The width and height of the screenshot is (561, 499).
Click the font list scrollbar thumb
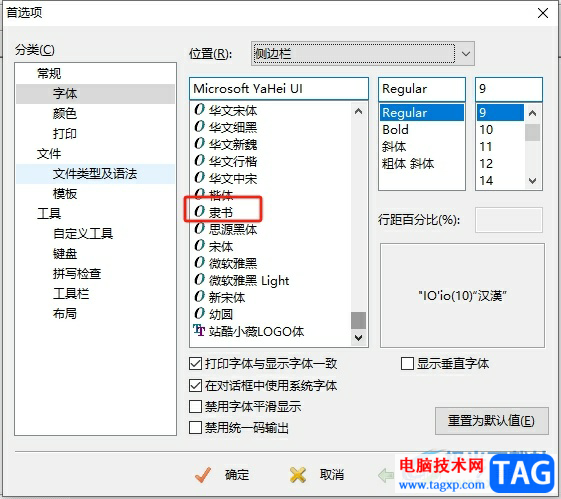pyautogui.click(x=358, y=320)
